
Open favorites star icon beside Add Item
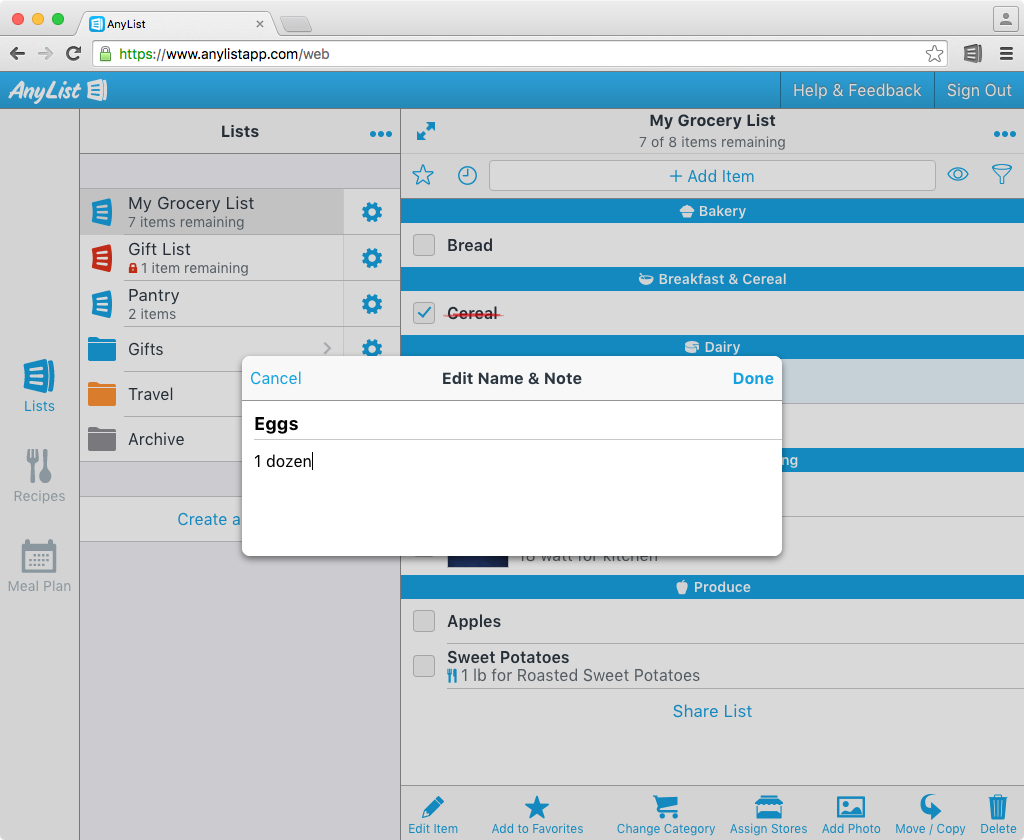[423, 175]
